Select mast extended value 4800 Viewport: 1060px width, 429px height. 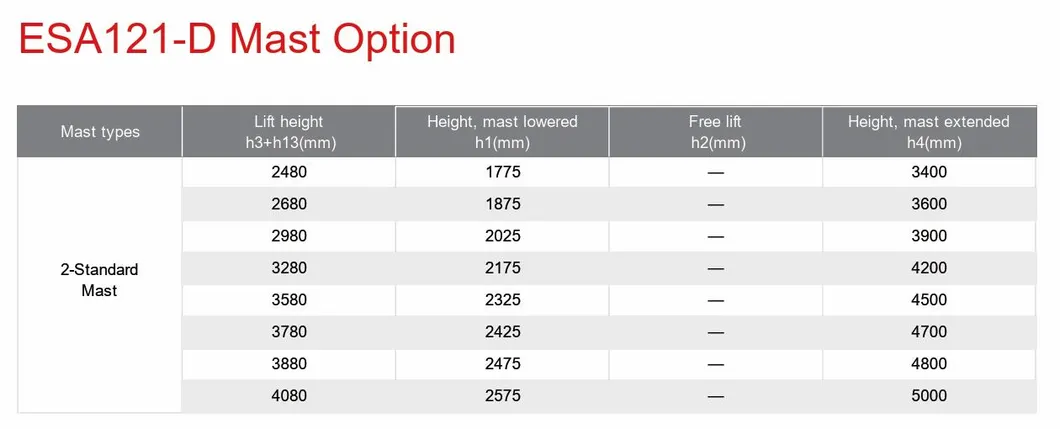coord(928,364)
